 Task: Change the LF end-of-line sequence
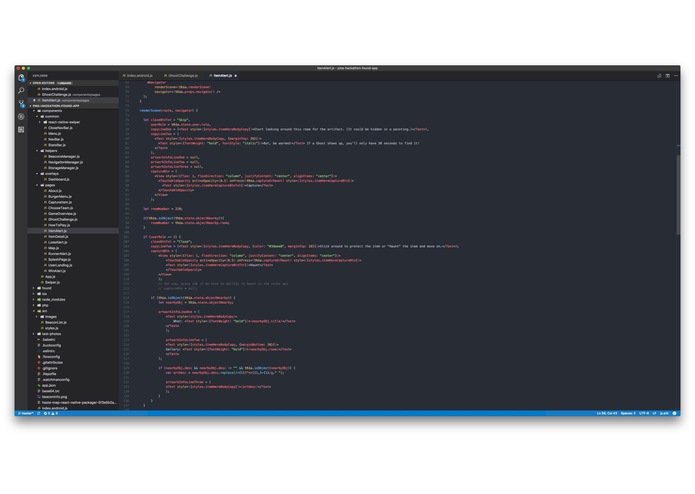coord(654,413)
